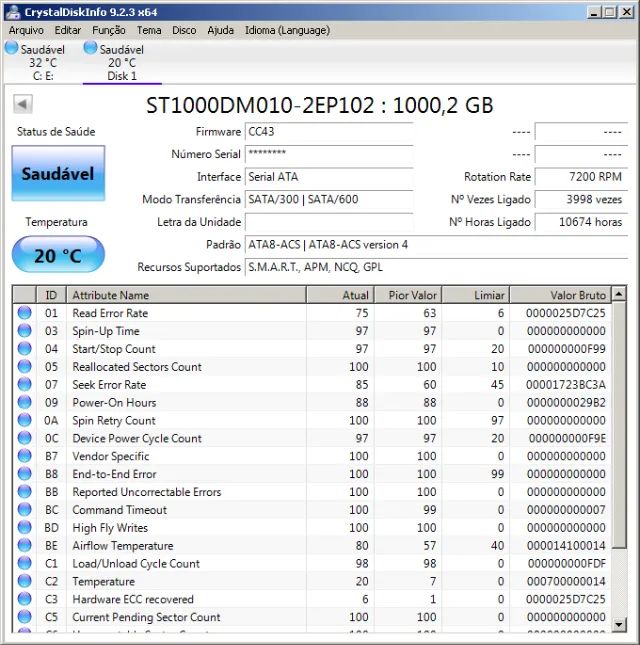Open the Disco menu
The image size is (640, 645).
(x=184, y=30)
